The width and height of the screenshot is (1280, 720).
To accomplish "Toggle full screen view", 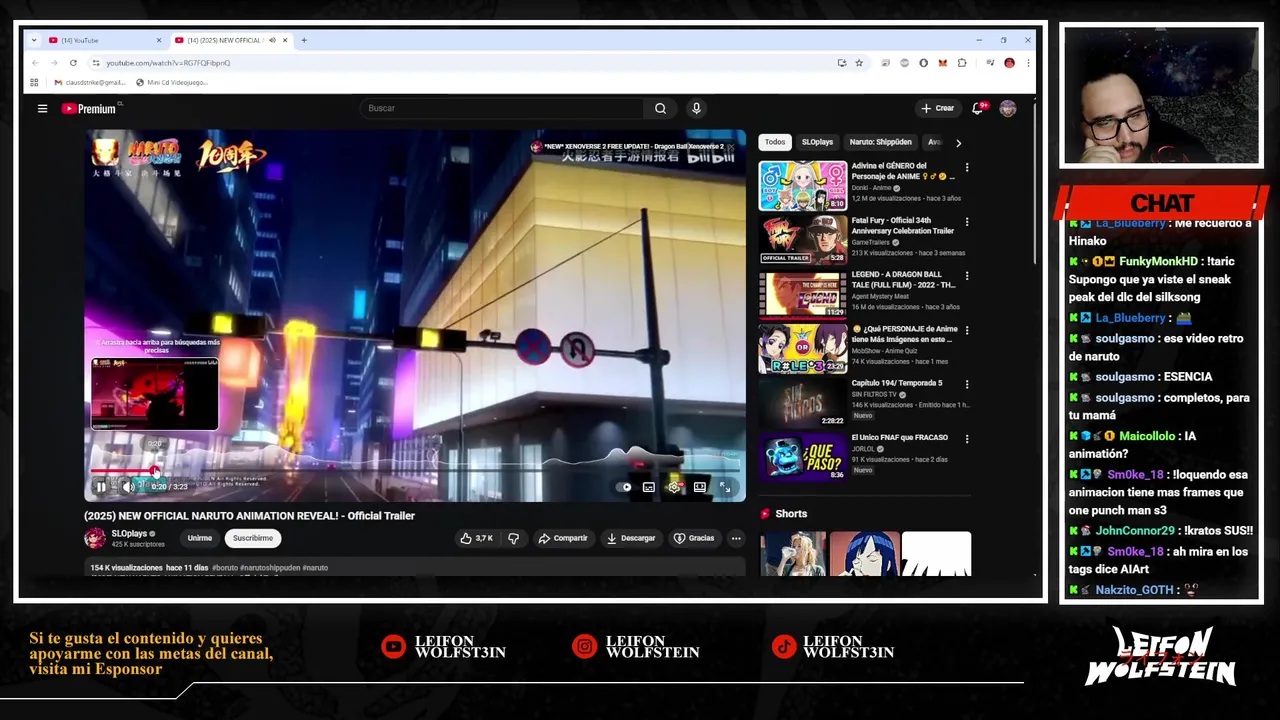I will point(725,487).
